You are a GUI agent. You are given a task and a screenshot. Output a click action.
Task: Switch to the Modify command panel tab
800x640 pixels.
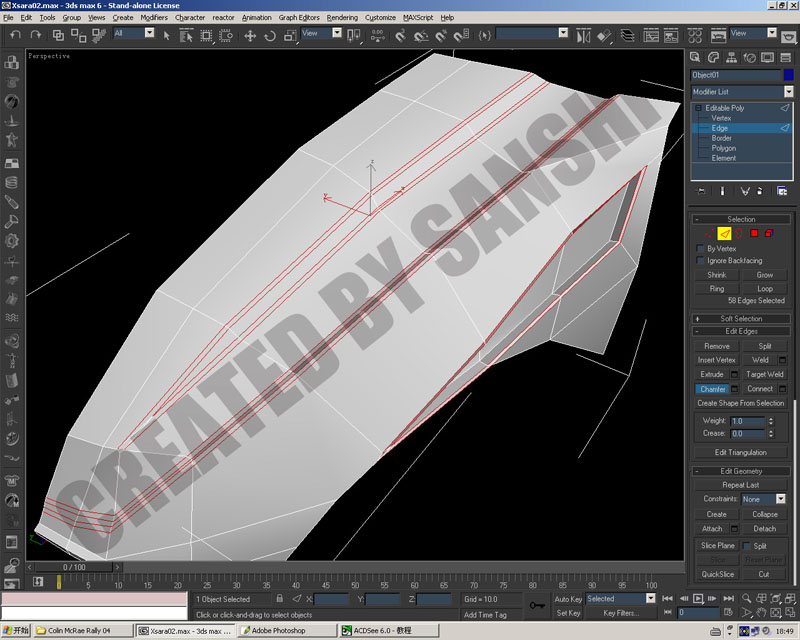click(713, 58)
